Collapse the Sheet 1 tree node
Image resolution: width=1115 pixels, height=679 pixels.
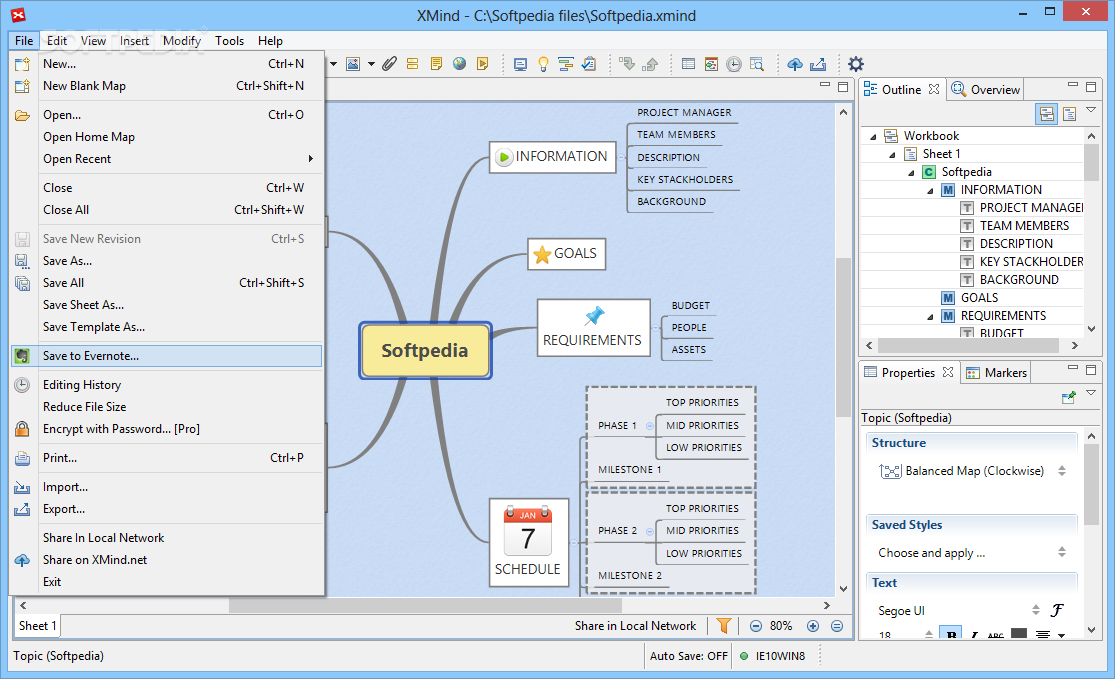tap(892, 154)
